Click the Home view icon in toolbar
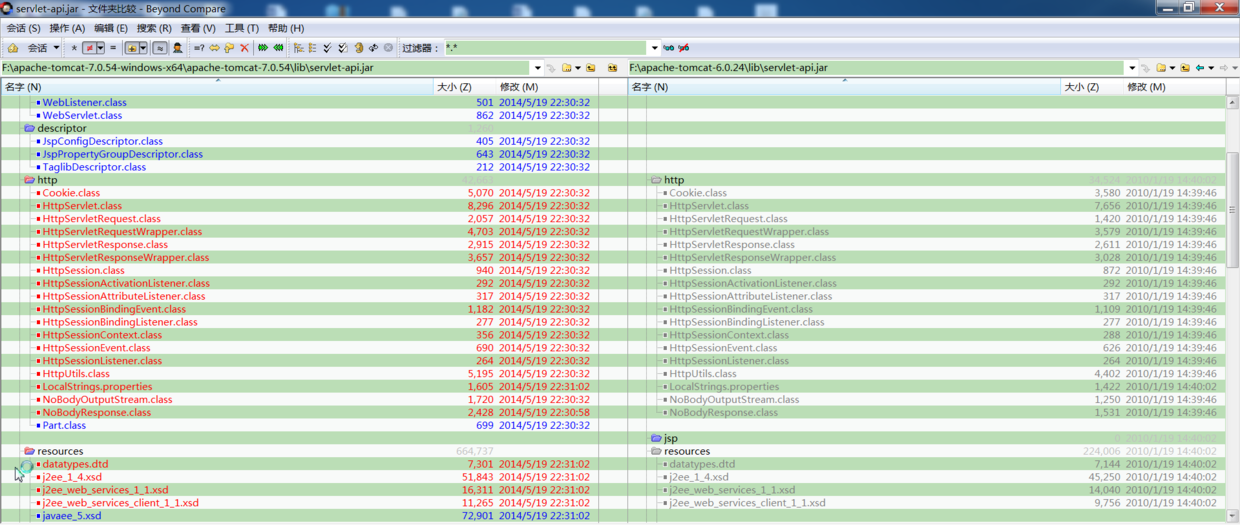 pos(12,47)
